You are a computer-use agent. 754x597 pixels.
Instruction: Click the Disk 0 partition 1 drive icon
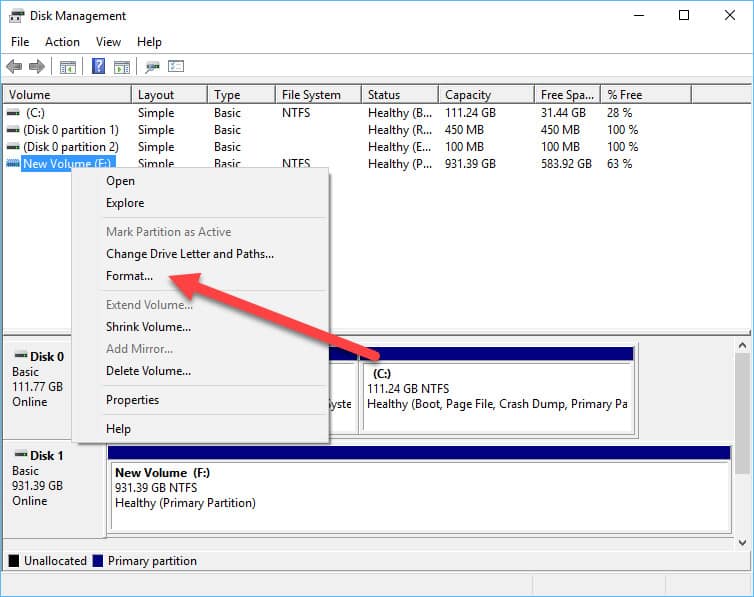pyautogui.click(x=13, y=130)
